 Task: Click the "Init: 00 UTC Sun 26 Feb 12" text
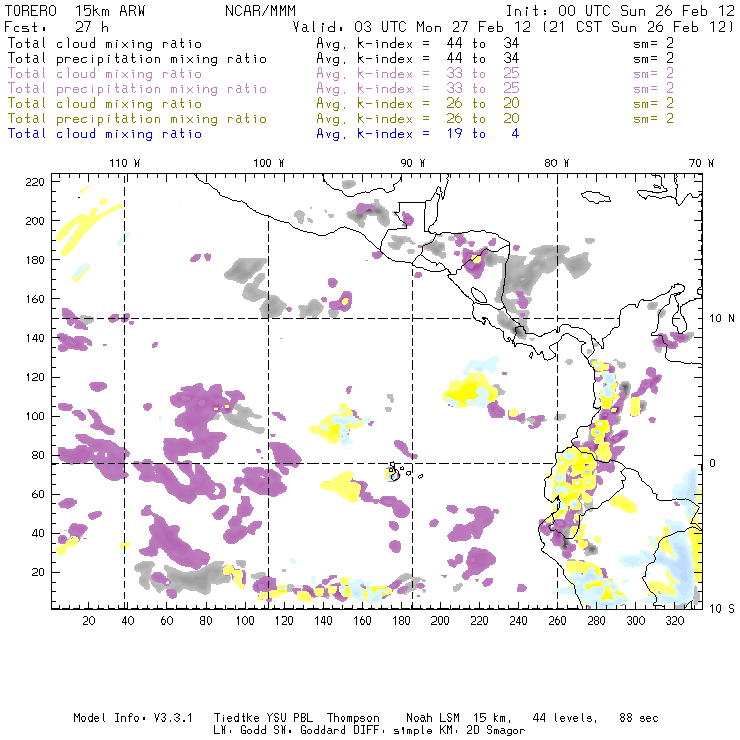tap(620, 11)
